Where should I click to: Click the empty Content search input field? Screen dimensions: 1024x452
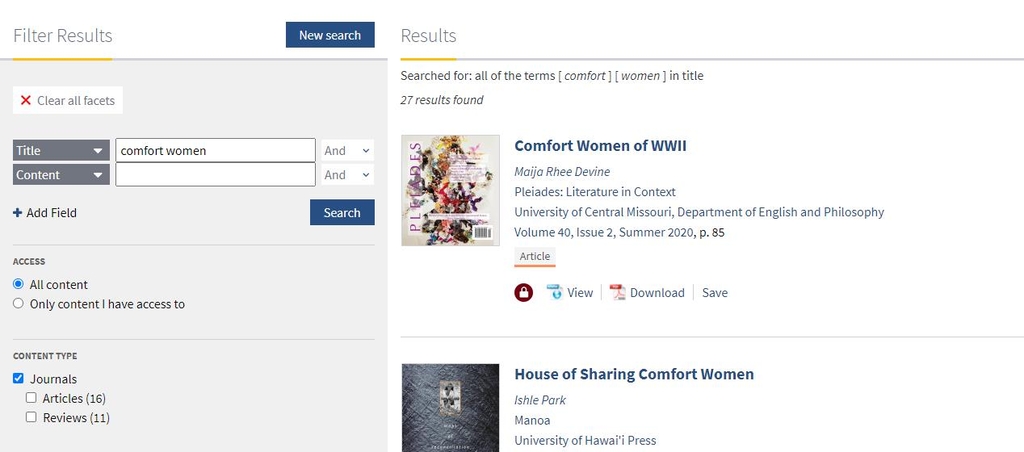[x=215, y=175]
